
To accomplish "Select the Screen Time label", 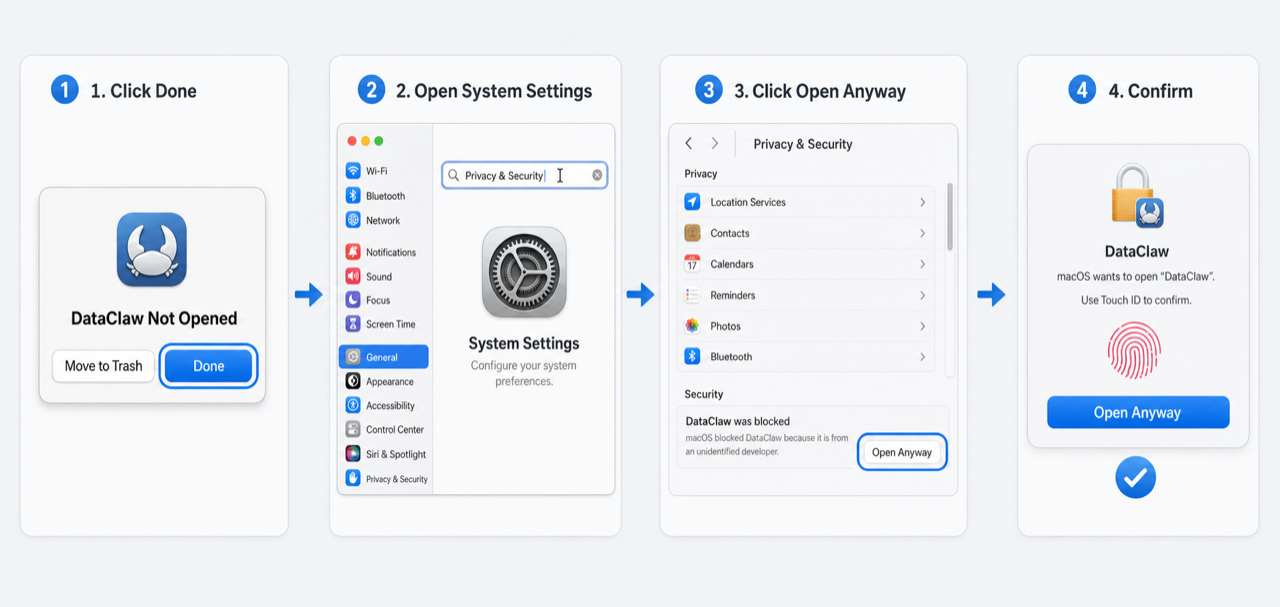I will click(x=391, y=324).
